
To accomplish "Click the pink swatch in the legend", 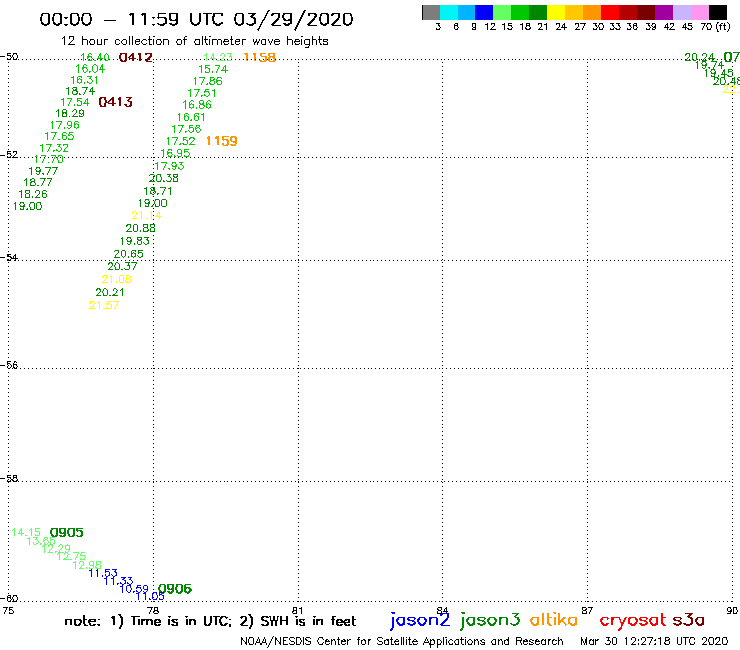I will coord(699,12).
